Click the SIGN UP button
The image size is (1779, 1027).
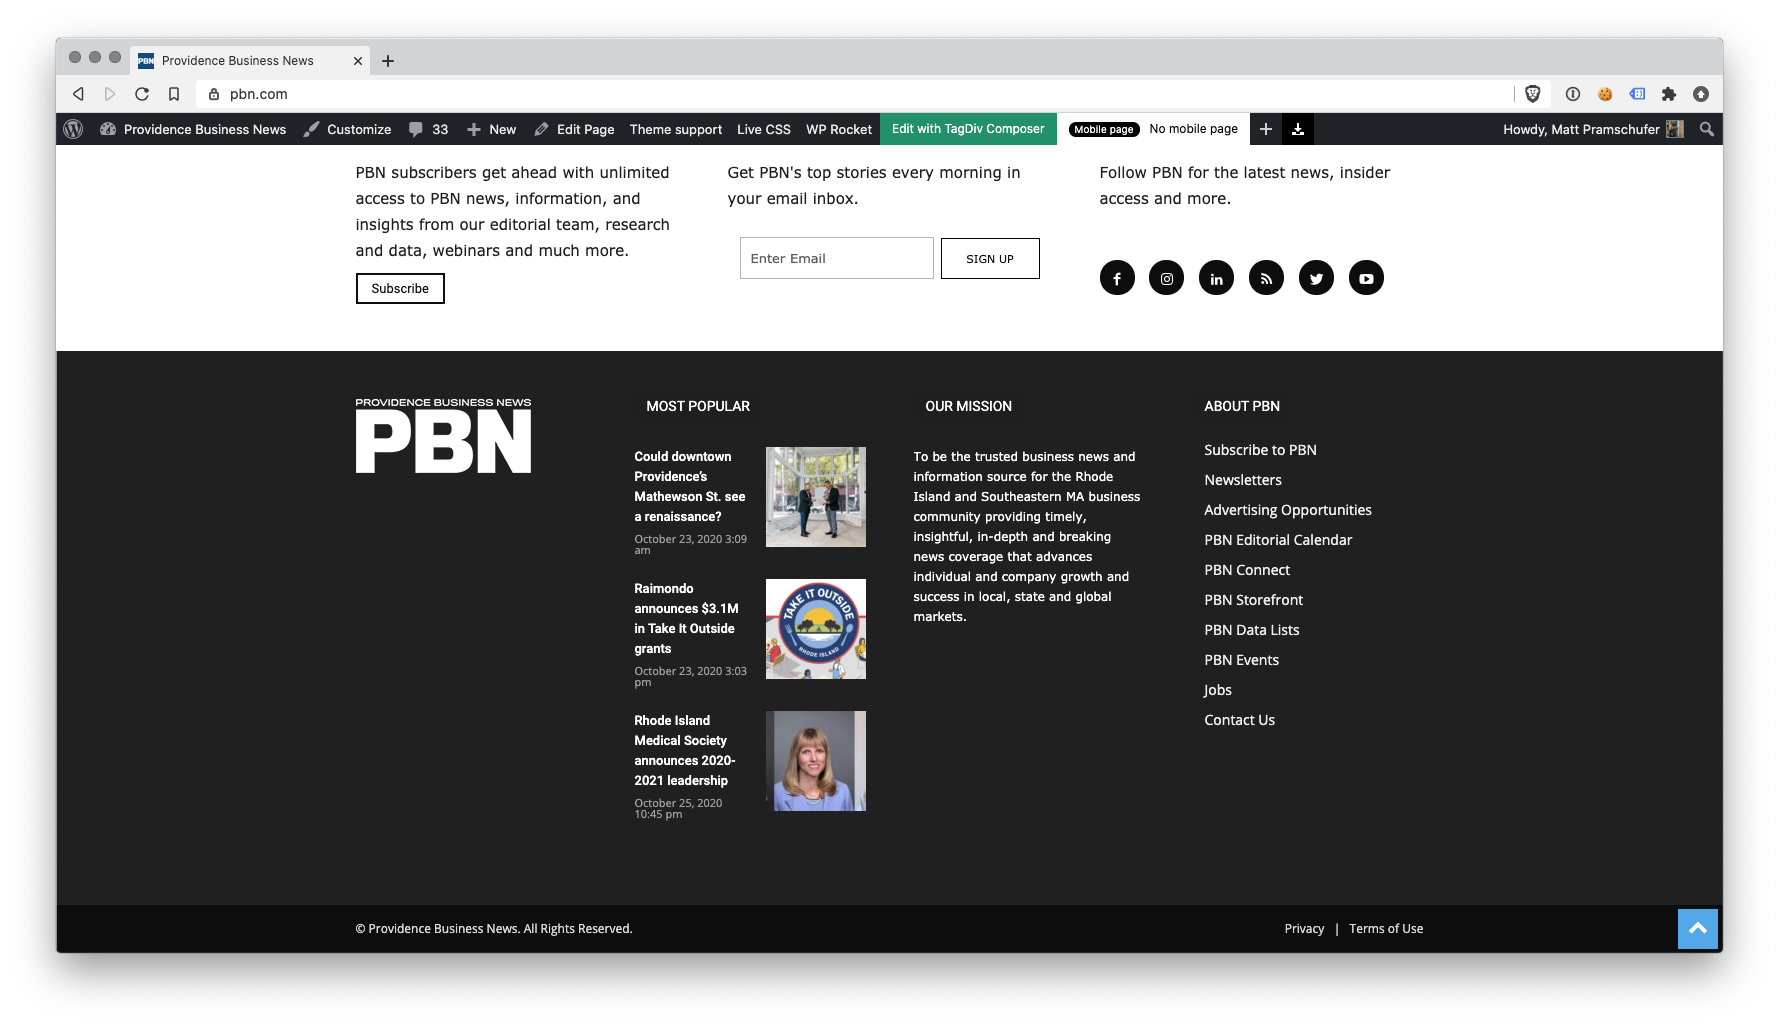(x=990, y=258)
